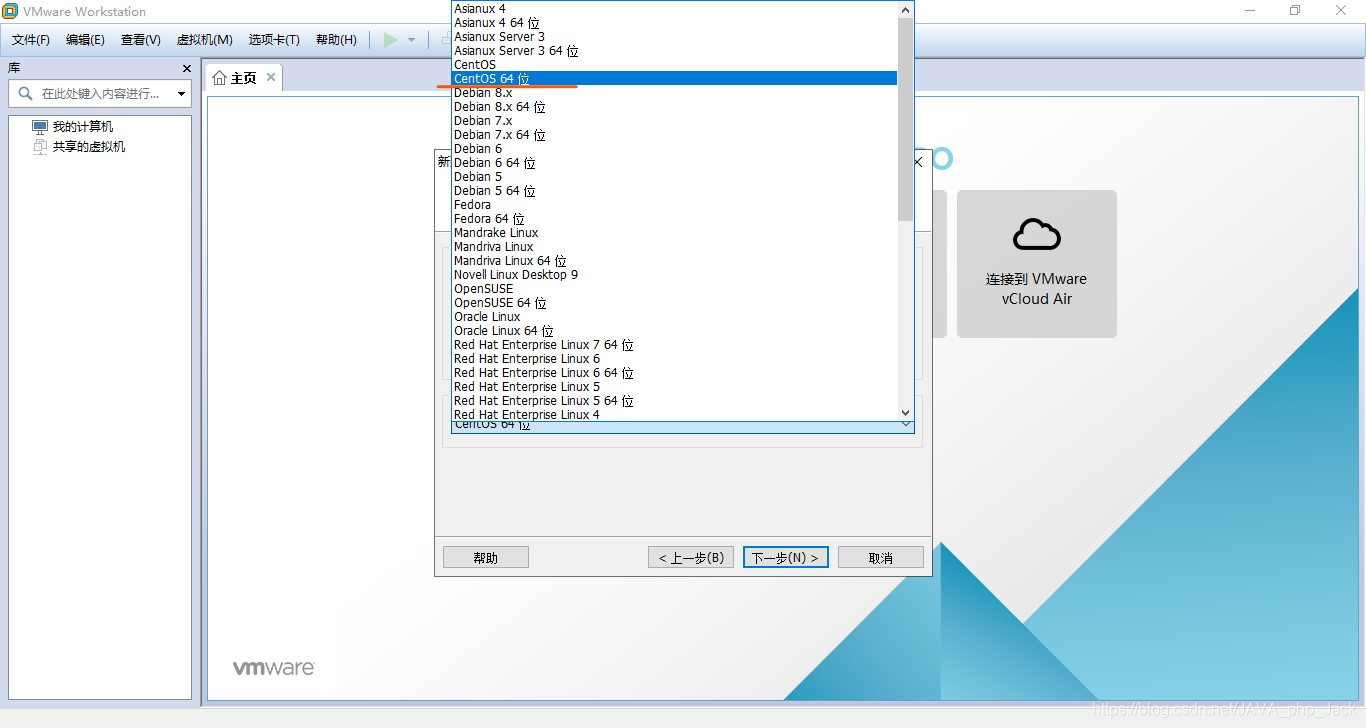
Task: Click the green power-on play icon
Action: pyautogui.click(x=390, y=40)
